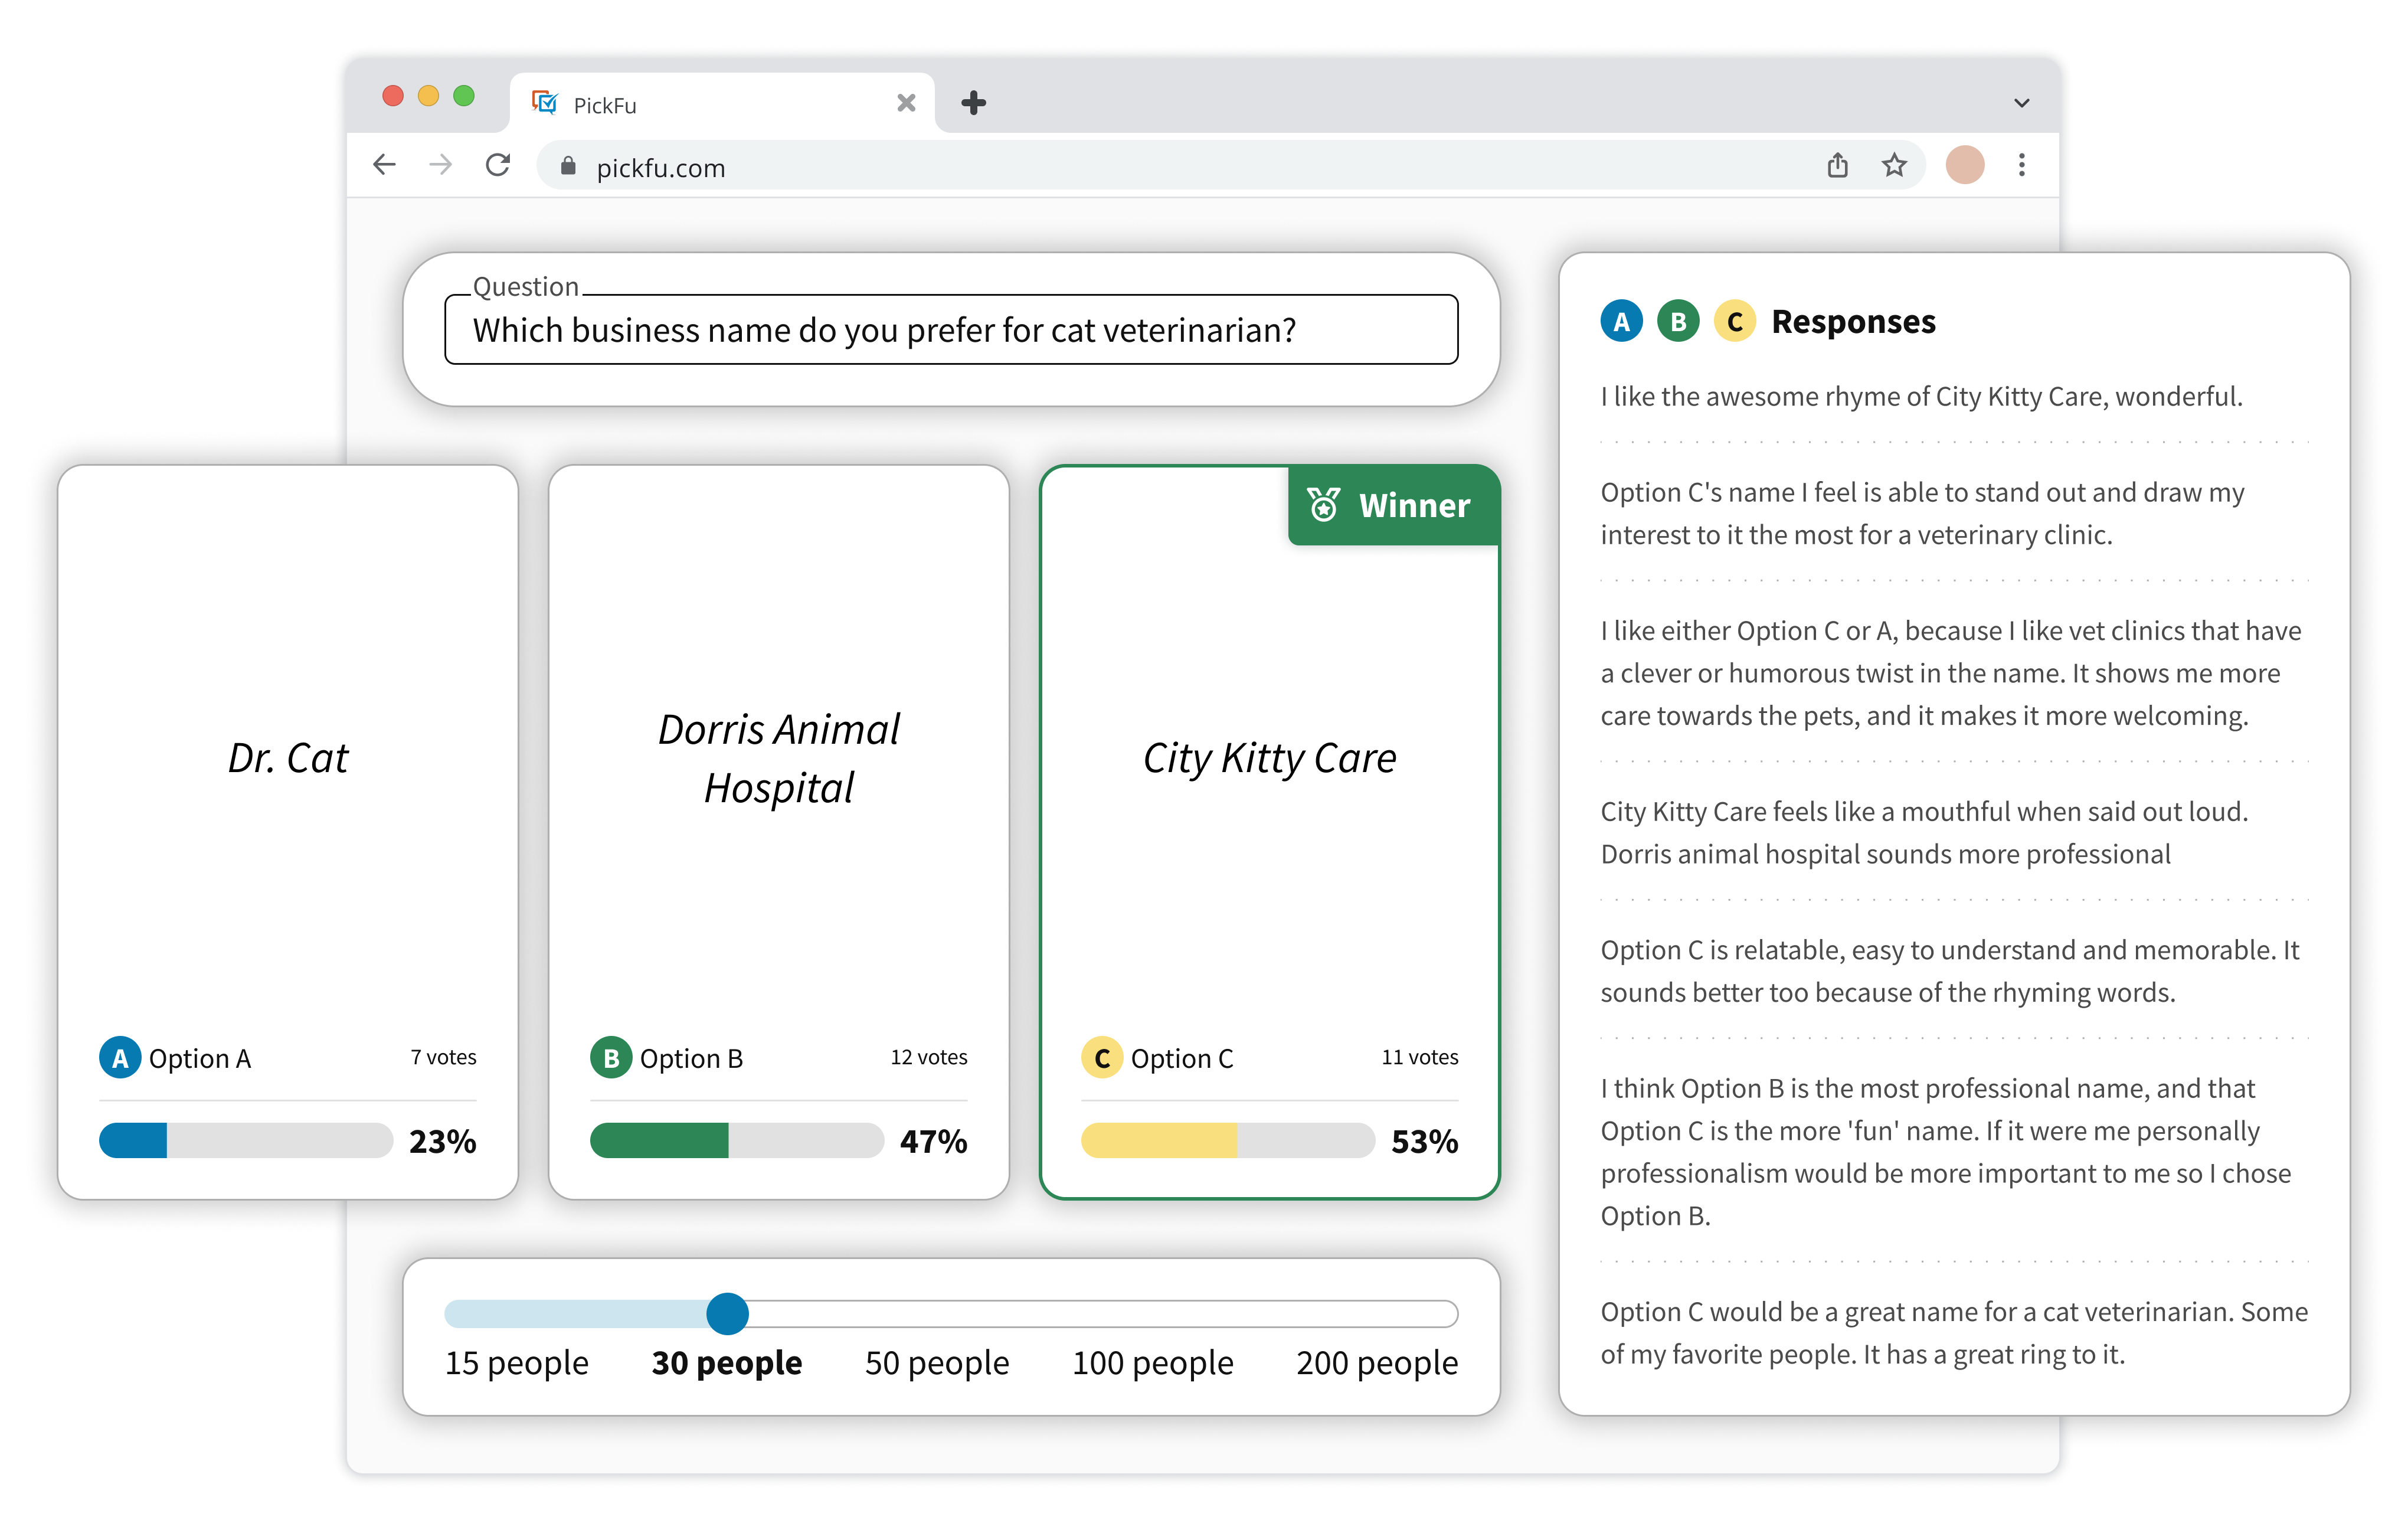2408x1530 pixels.
Task: Open a new tab with plus button
Action: [973, 103]
